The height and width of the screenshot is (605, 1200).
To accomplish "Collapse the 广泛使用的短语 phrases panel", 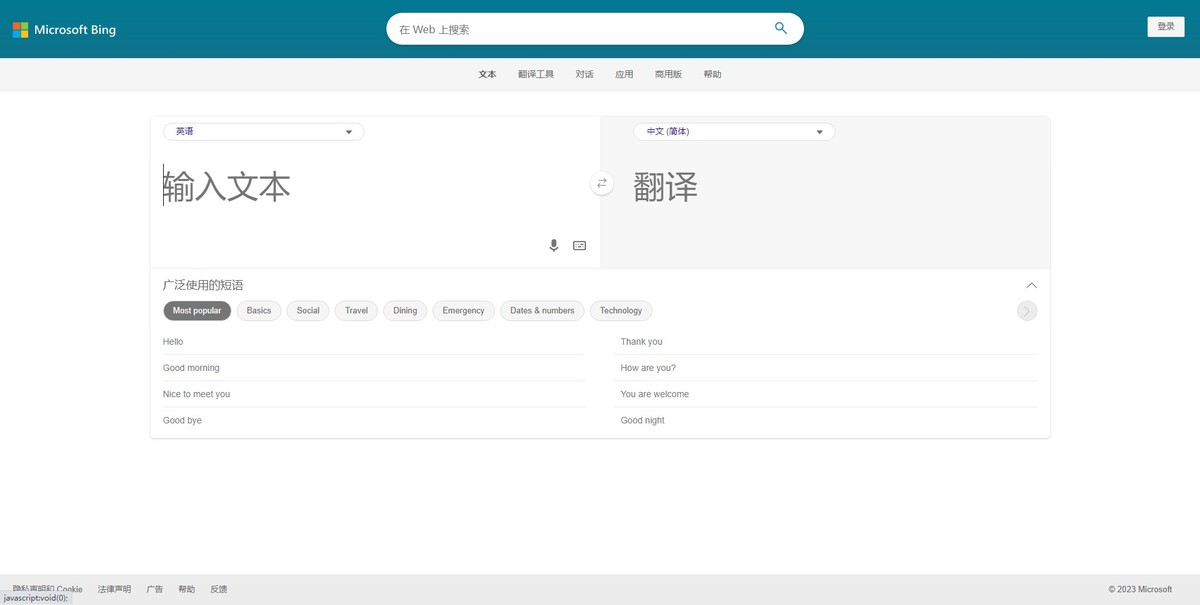I will point(1031,285).
